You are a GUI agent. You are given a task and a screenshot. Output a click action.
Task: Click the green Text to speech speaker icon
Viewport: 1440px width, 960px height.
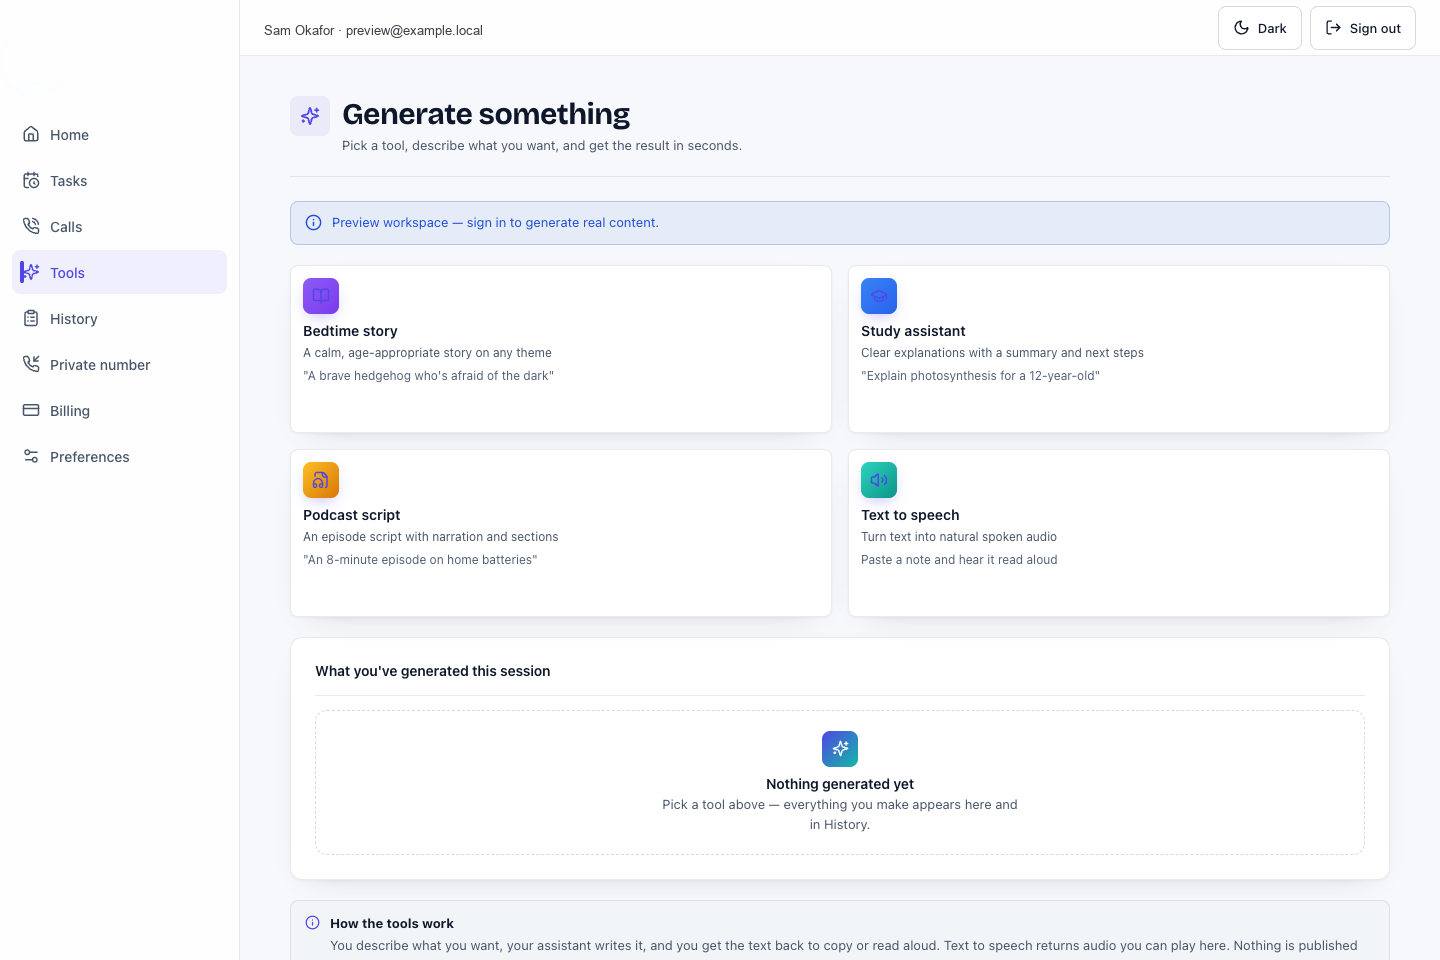[879, 480]
